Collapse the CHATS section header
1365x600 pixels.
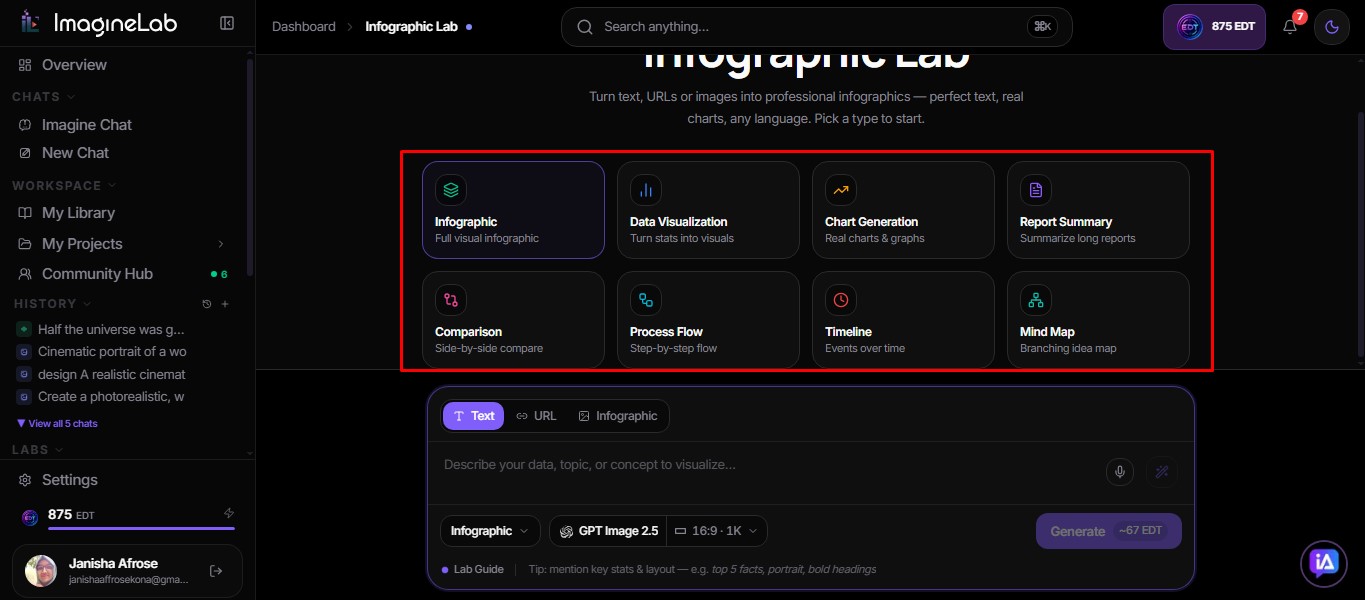[44, 97]
